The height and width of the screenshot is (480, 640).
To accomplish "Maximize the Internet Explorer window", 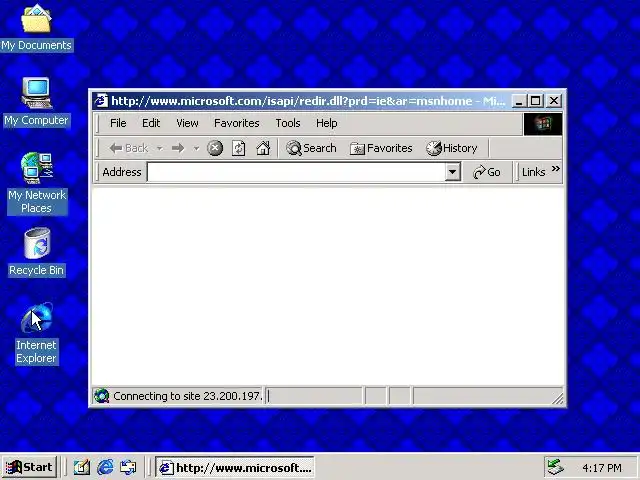I will (536, 100).
